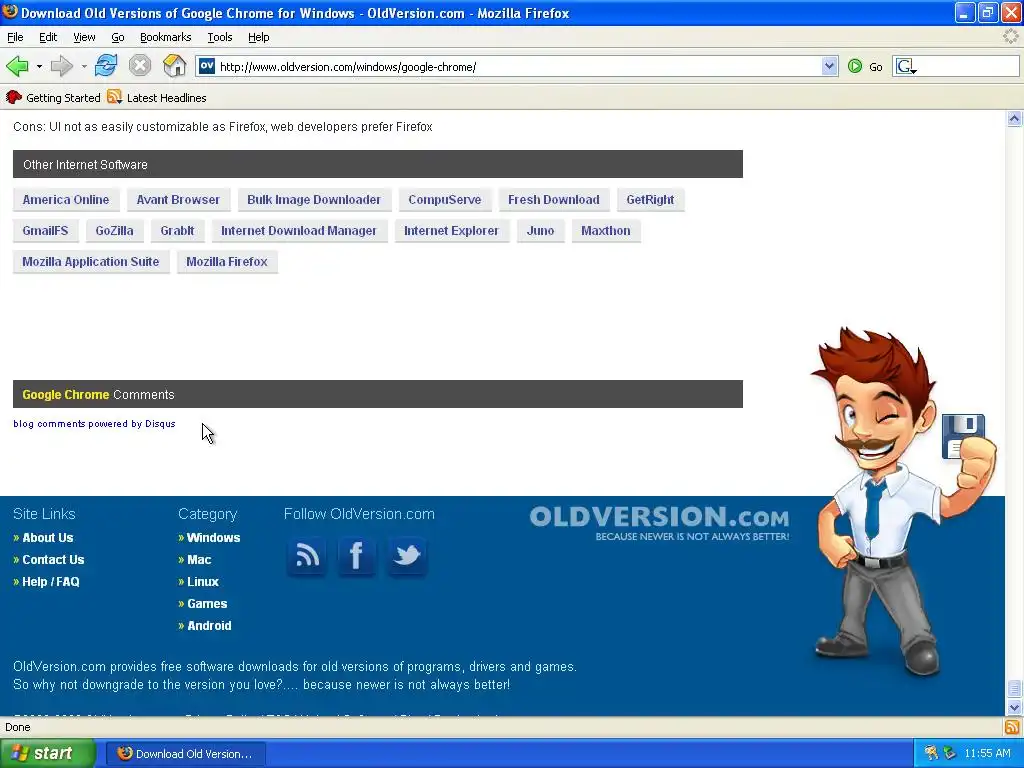
Task: Open the Windows category link
Action: coord(214,537)
